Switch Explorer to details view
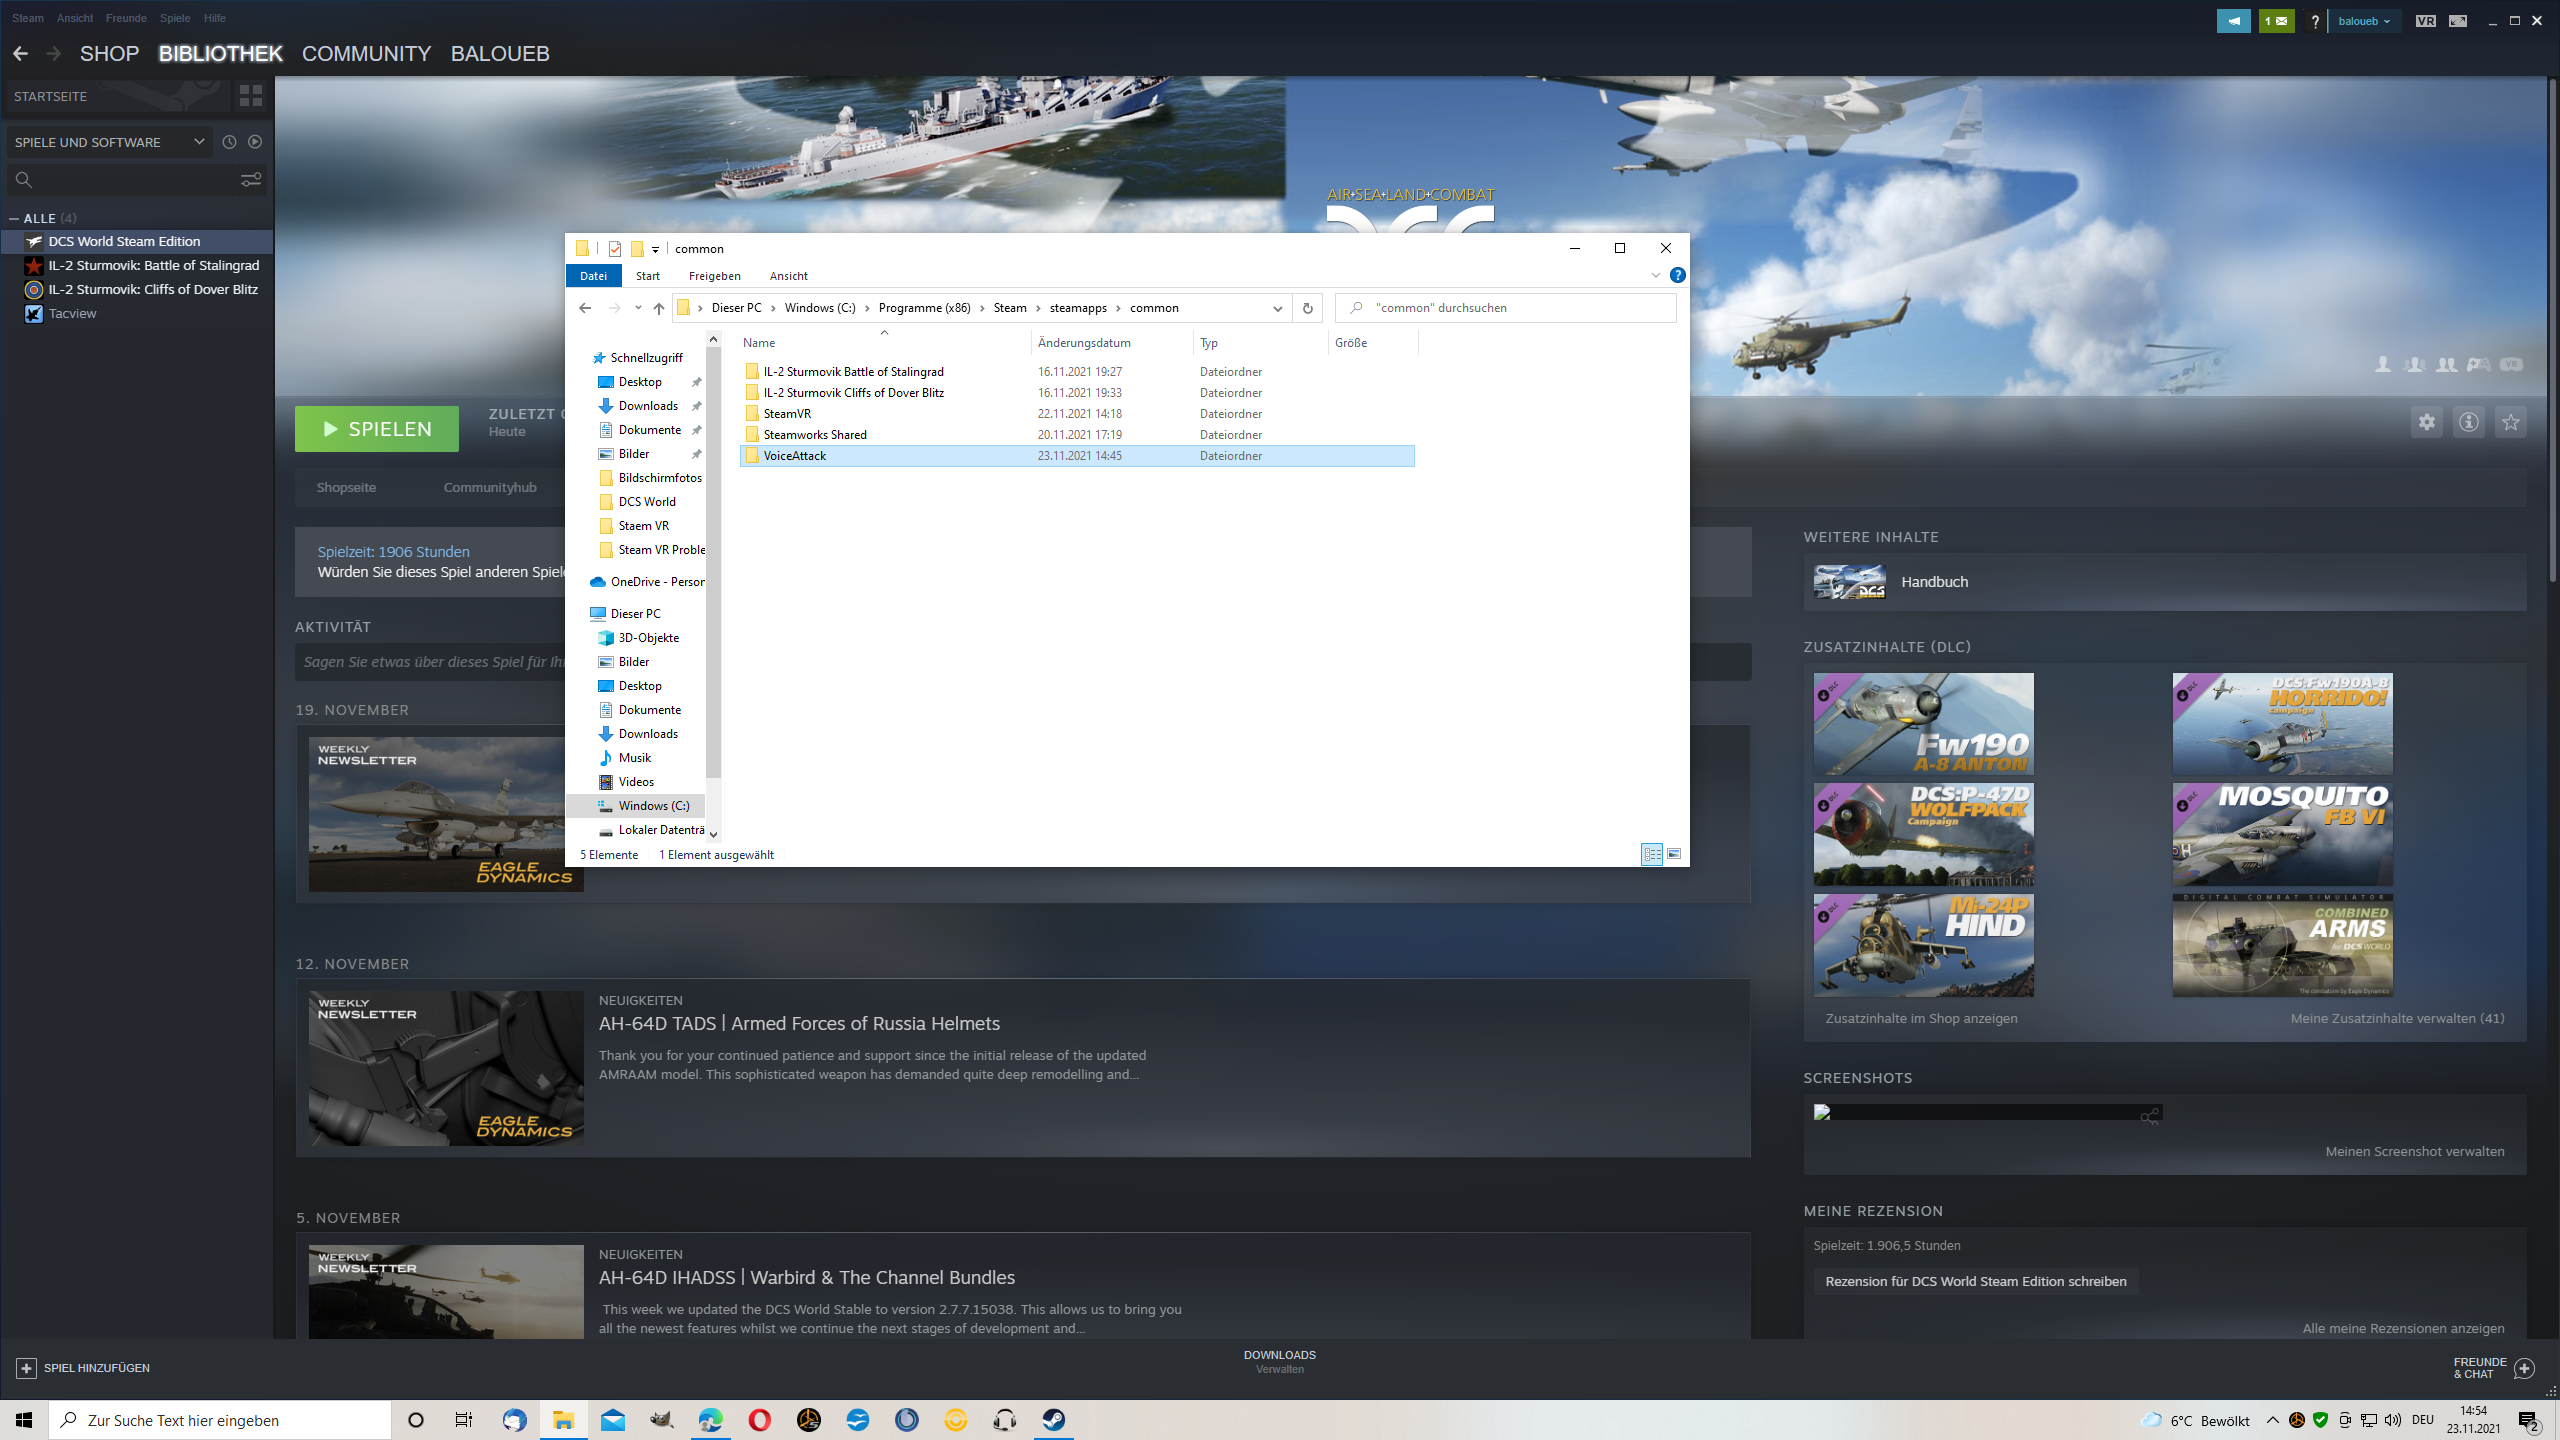 click(x=1651, y=854)
